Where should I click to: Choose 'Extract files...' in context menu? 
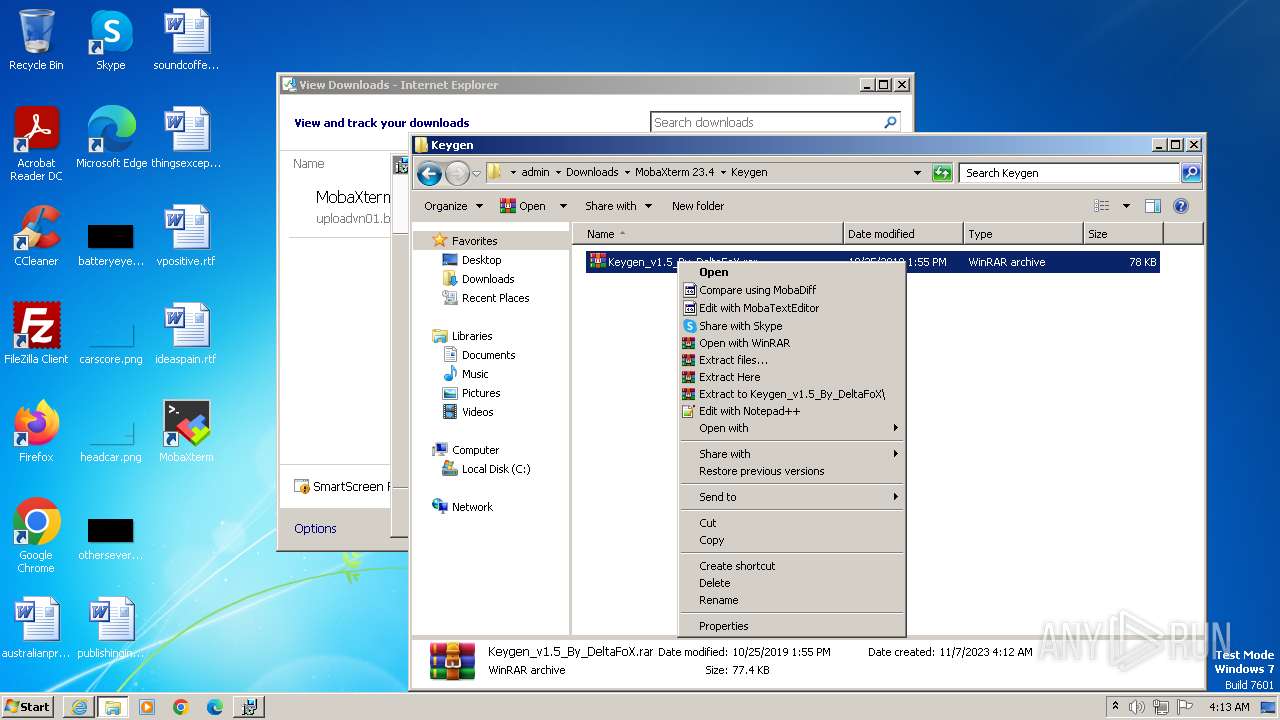click(792, 360)
